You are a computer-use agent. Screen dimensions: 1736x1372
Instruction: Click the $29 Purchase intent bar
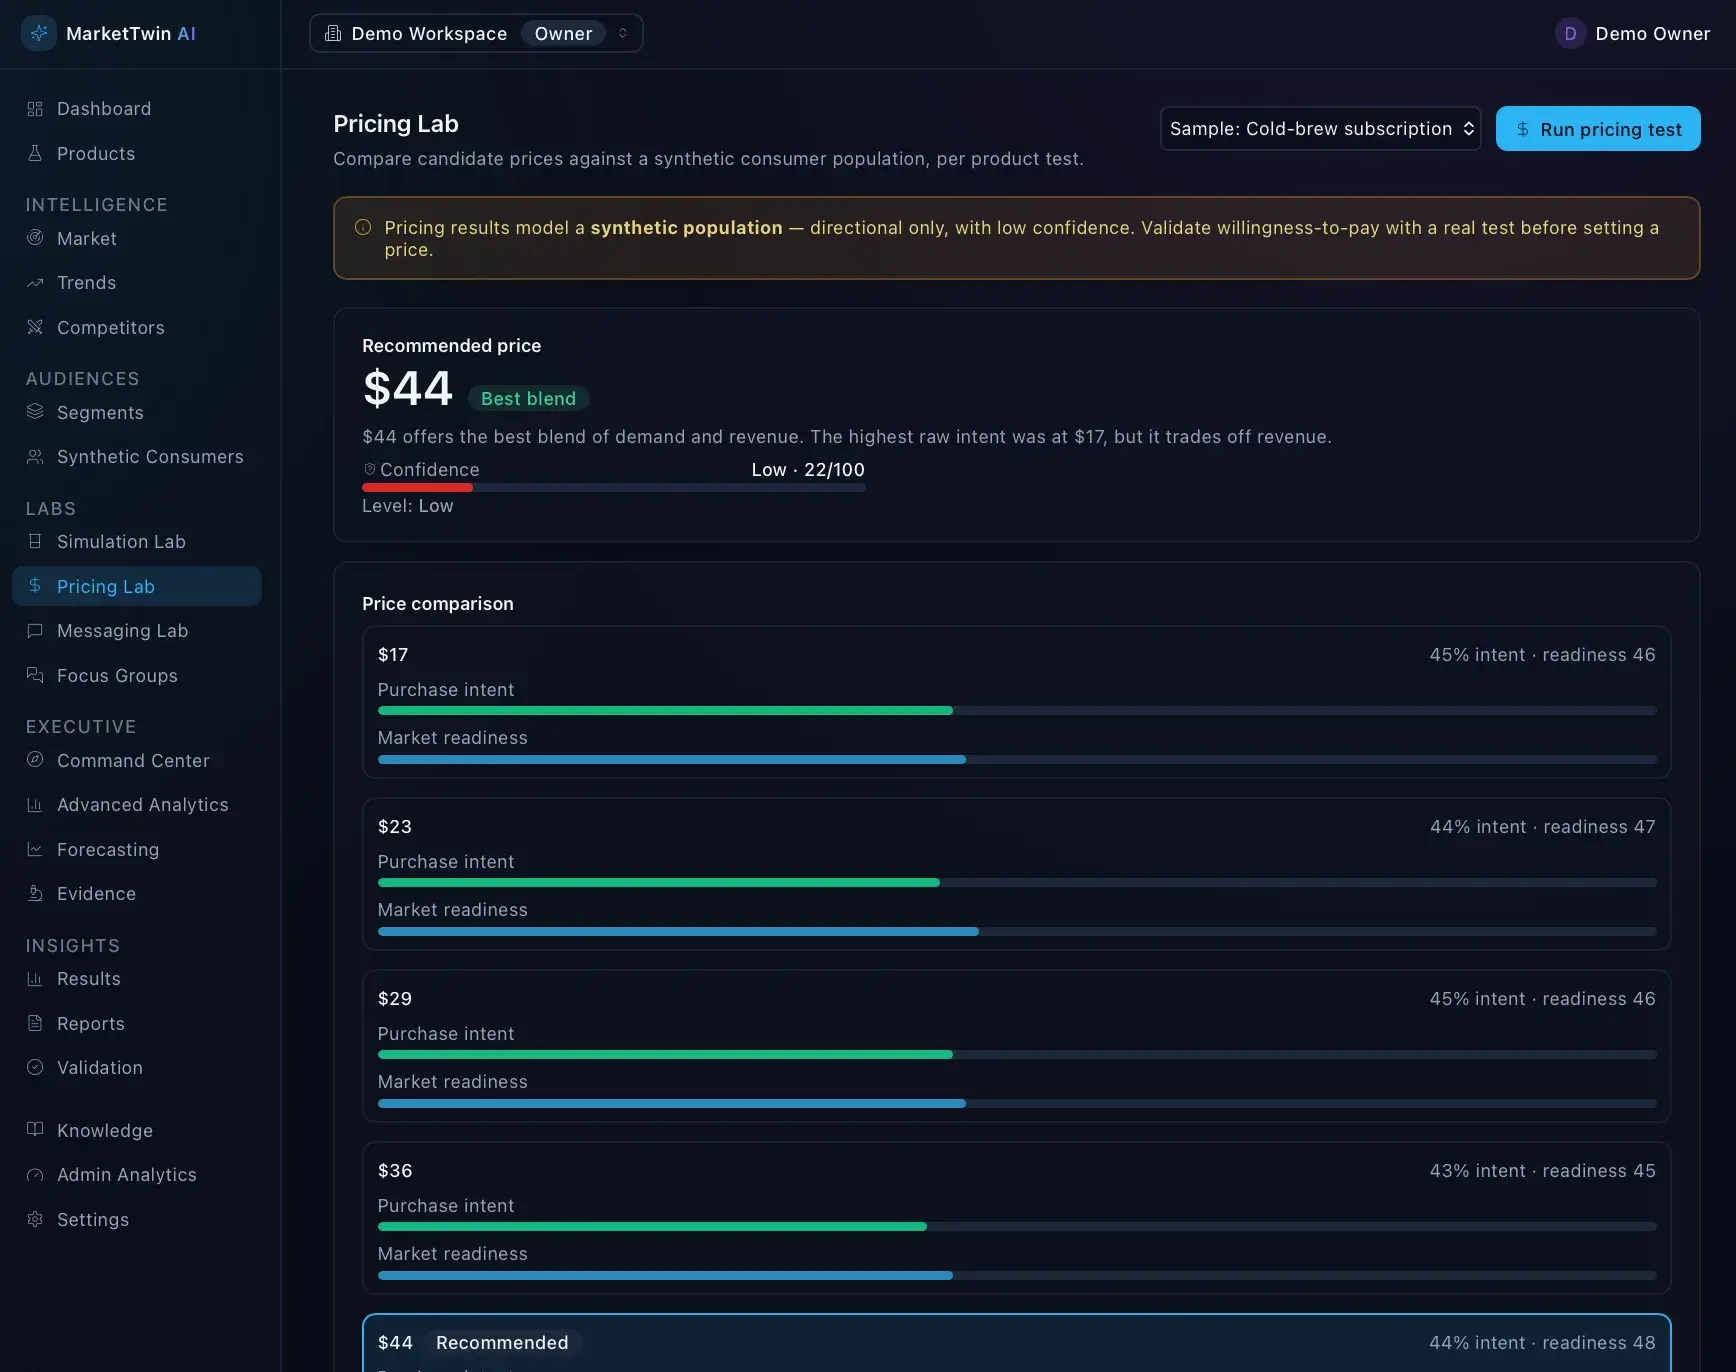pyautogui.click(x=1017, y=1054)
